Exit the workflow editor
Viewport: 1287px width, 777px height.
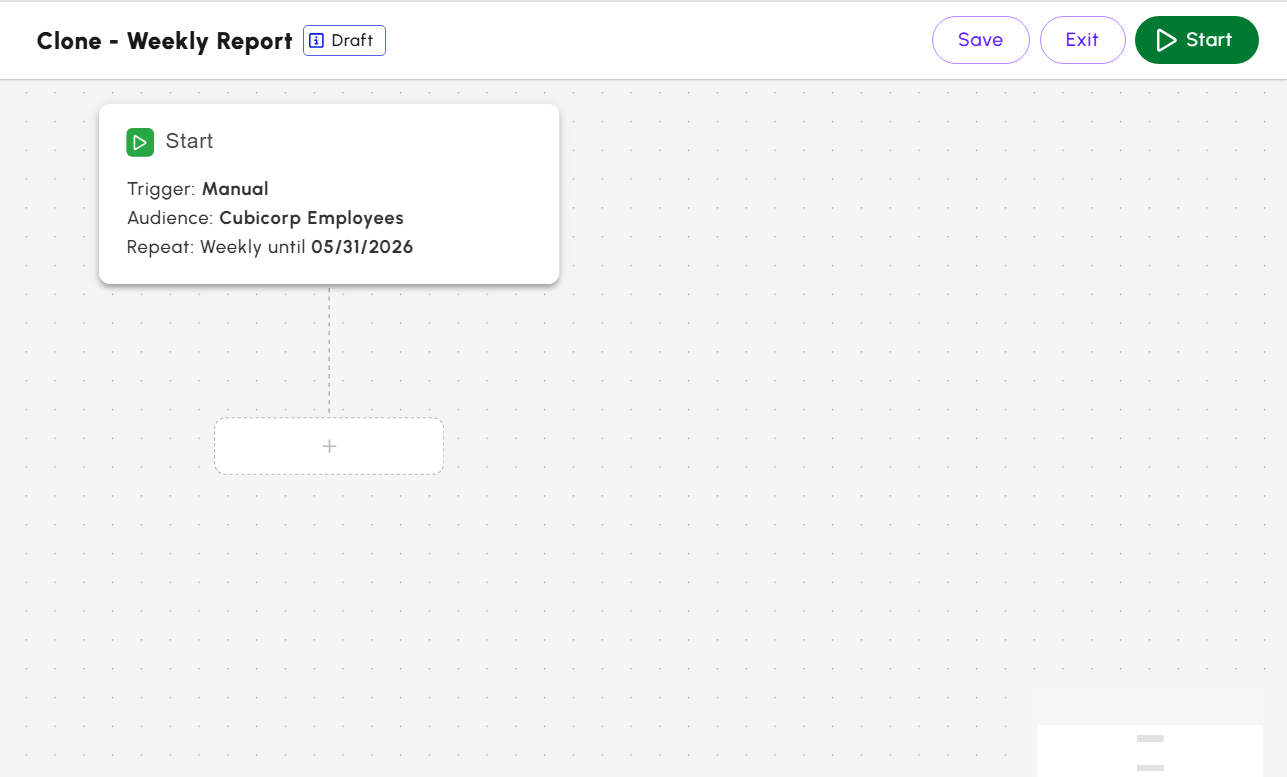(1082, 40)
